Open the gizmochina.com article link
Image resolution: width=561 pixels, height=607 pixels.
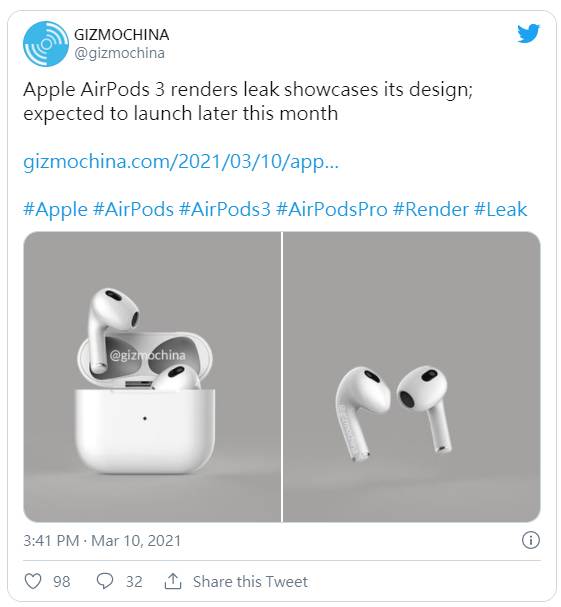[x=181, y=161]
